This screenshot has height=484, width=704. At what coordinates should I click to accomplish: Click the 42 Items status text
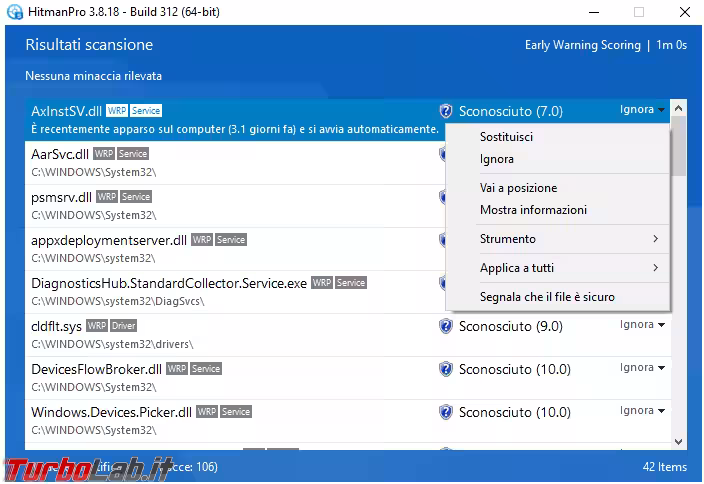tap(664, 467)
